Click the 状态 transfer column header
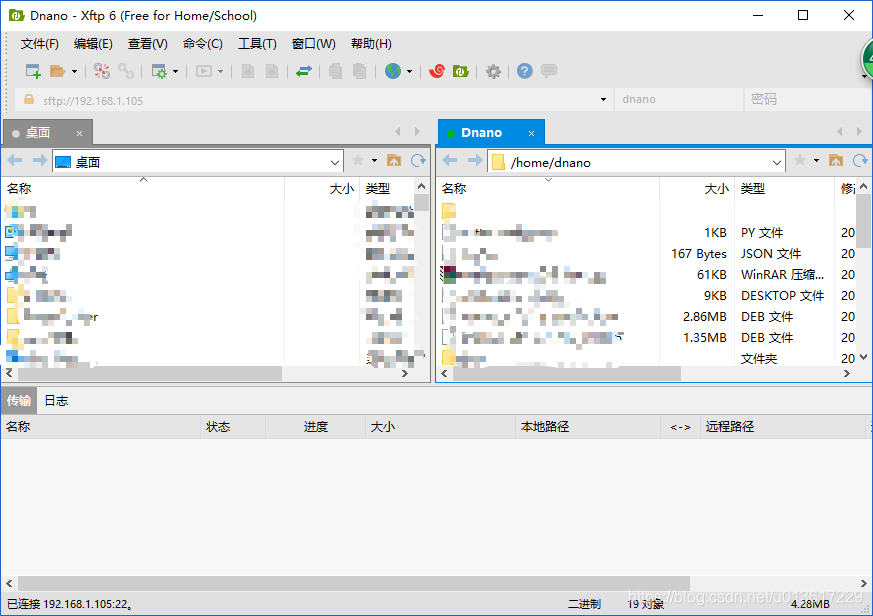 coord(233,427)
